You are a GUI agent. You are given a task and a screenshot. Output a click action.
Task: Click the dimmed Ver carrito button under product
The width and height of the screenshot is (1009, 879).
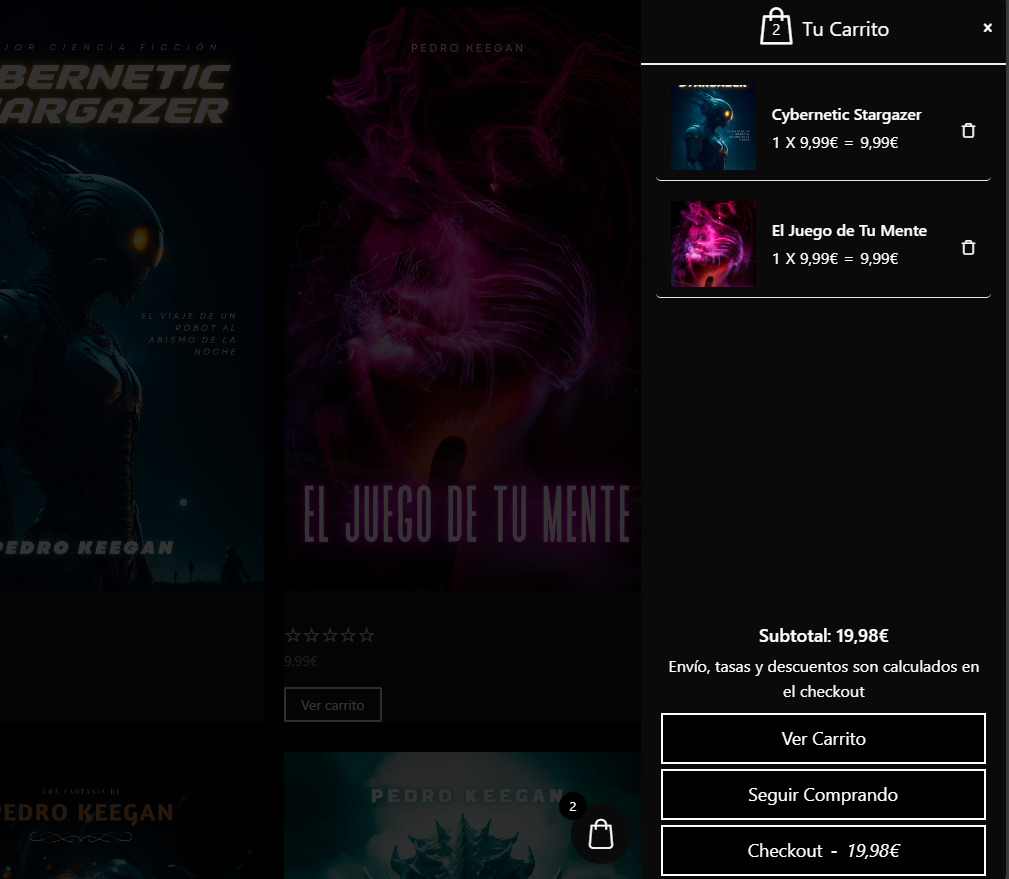click(x=332, y=705)
